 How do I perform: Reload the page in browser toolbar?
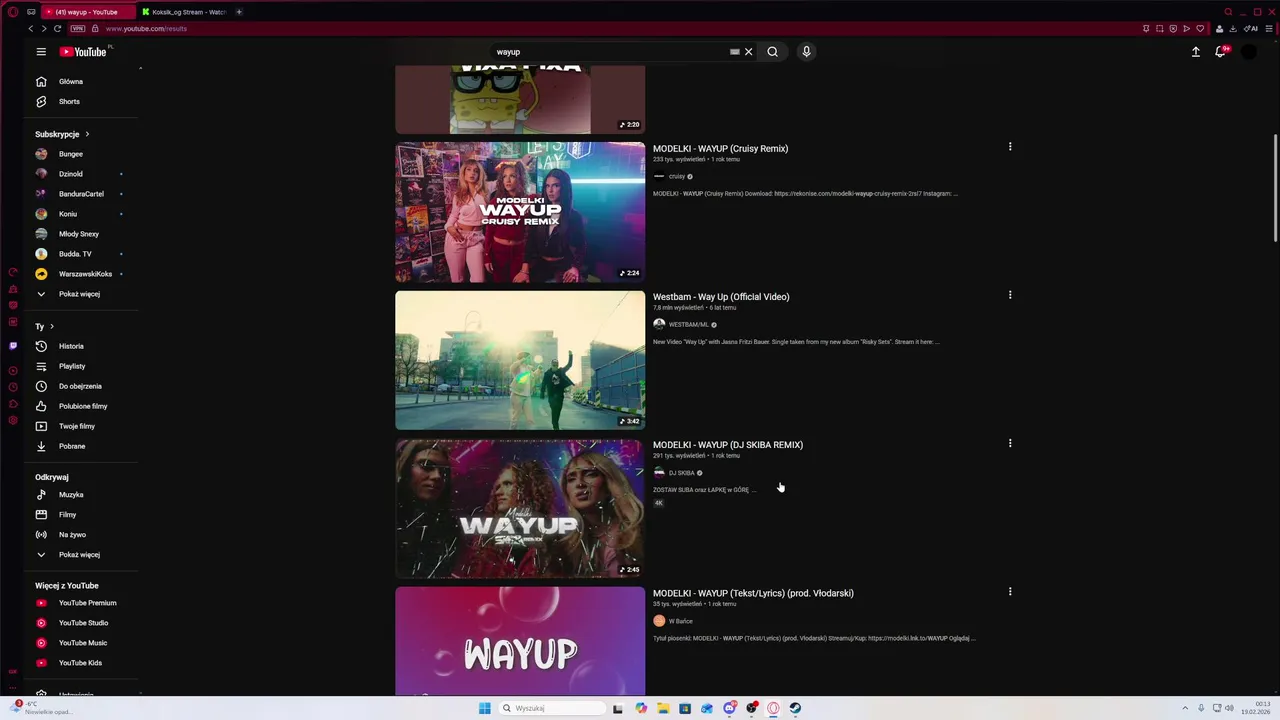[57, 29]
